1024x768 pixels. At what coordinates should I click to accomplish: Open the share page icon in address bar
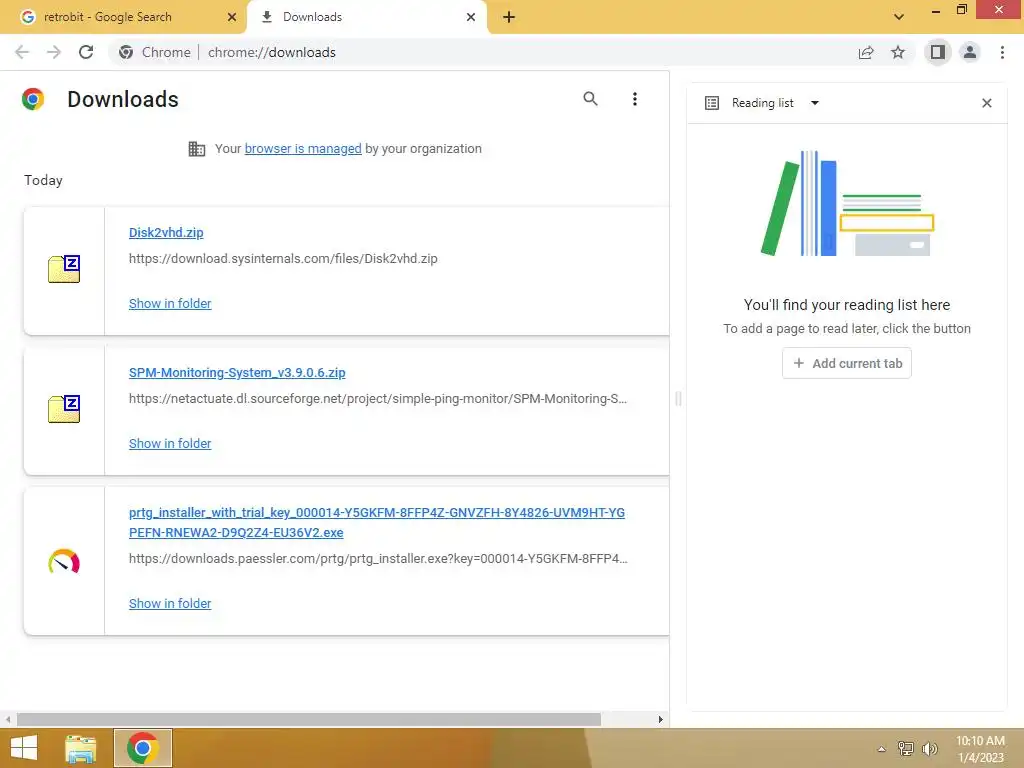[866, 52]
